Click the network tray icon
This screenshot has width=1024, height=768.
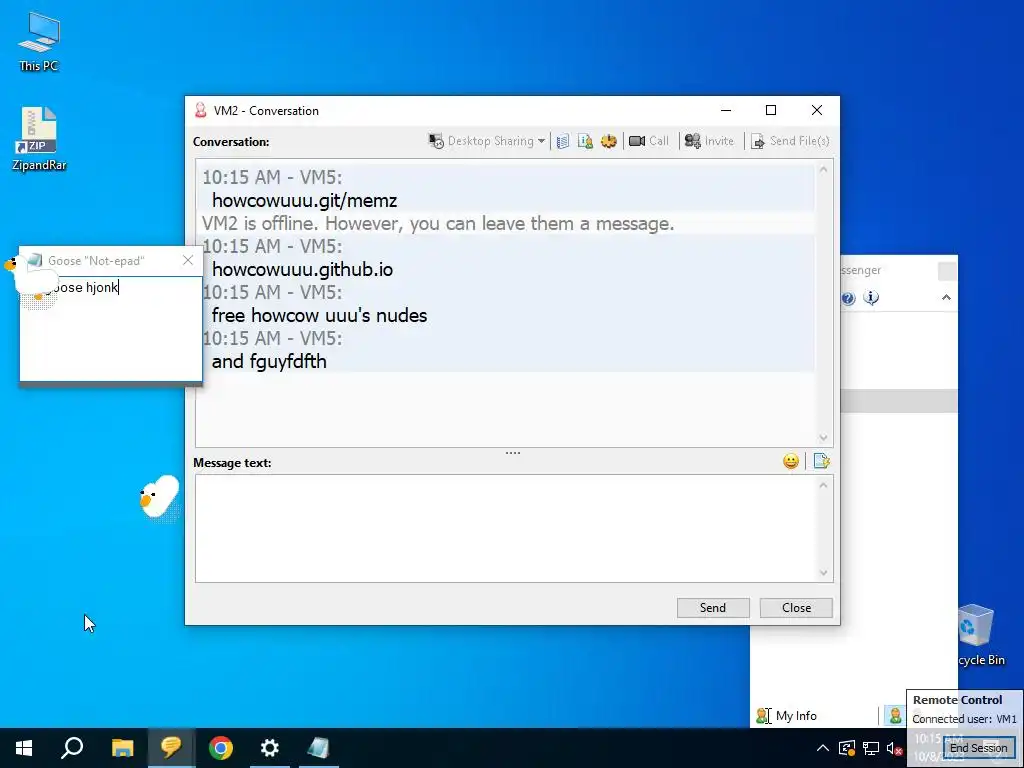click(871, 748)
